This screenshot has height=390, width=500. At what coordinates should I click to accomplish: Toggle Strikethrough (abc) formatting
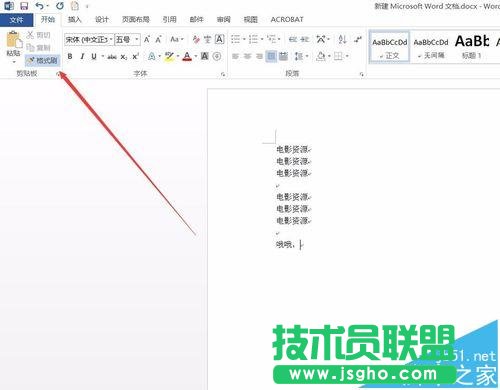(x=112, y=57)
